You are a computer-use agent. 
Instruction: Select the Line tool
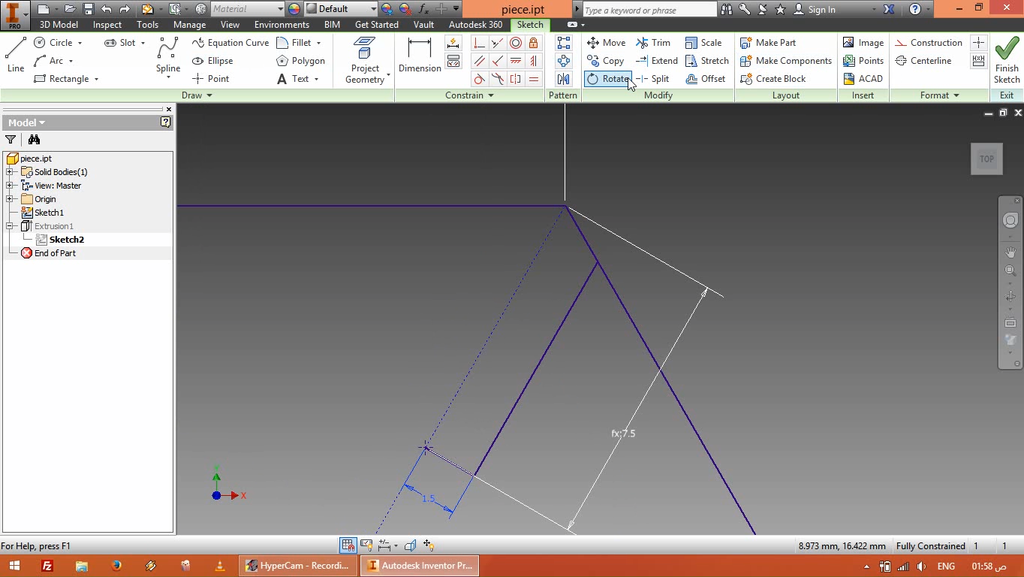tap(15, 55)
